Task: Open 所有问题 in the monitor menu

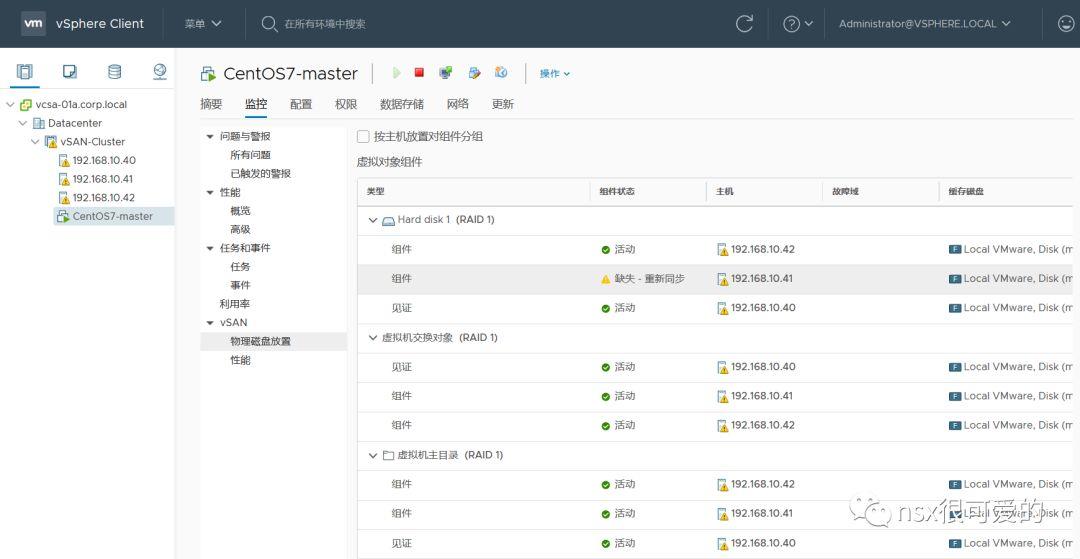Action: coord(250,155)
